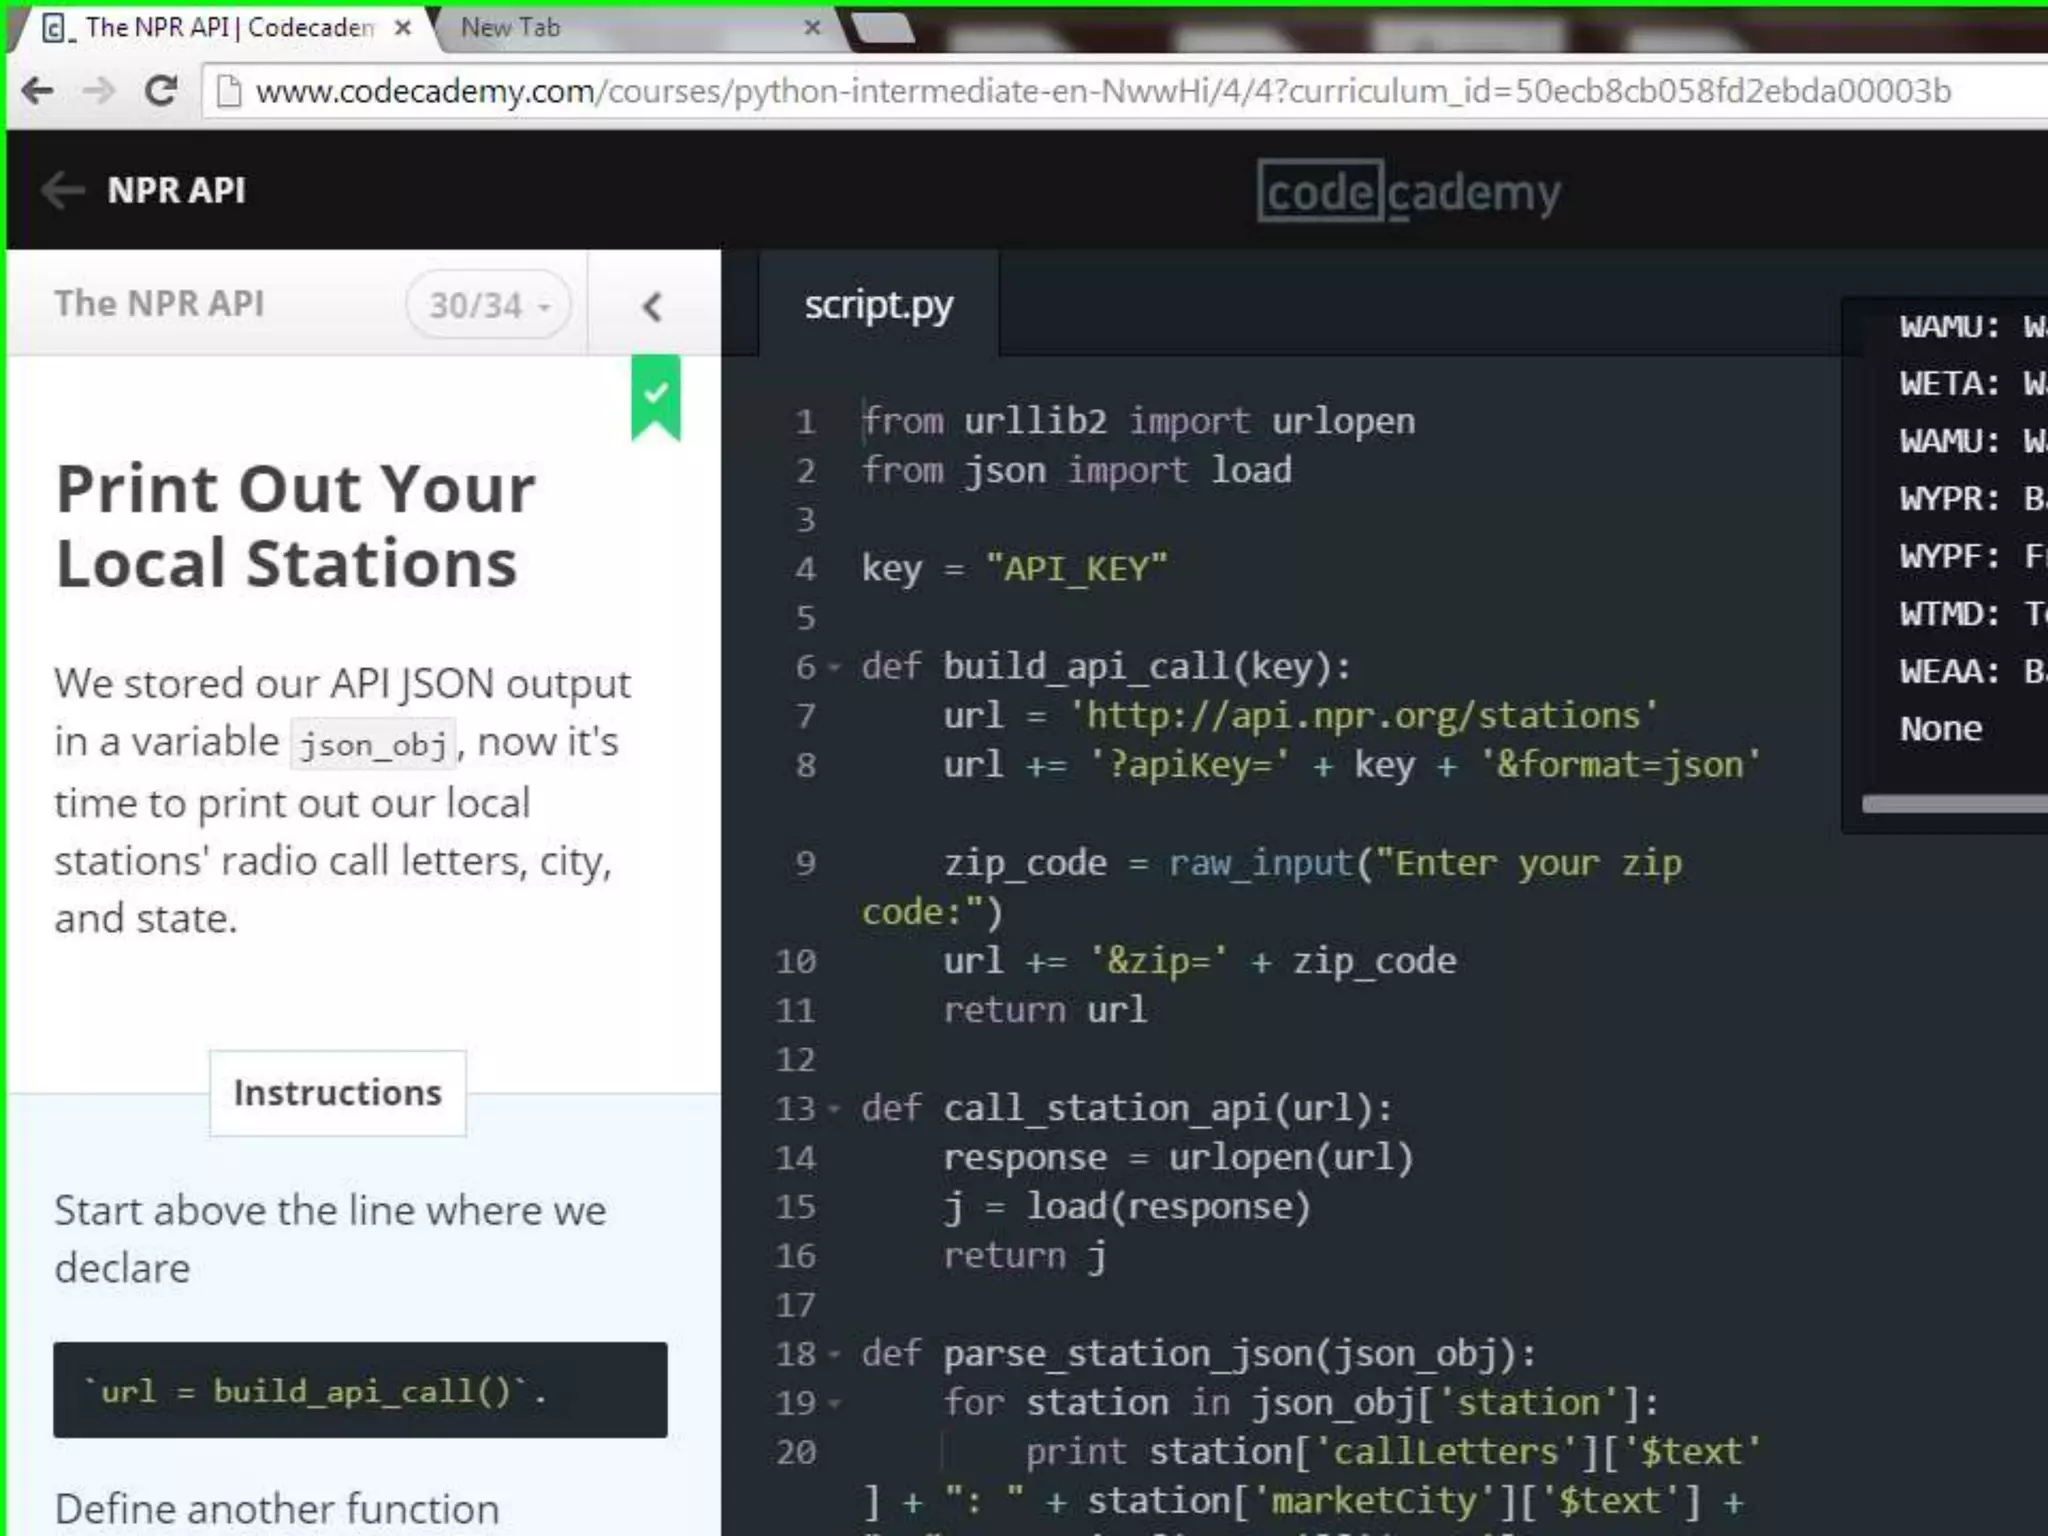Click 'response = urlopen(url)' on line 14
The width and height of the screenshot is (2048, 1536).
1179,1157
